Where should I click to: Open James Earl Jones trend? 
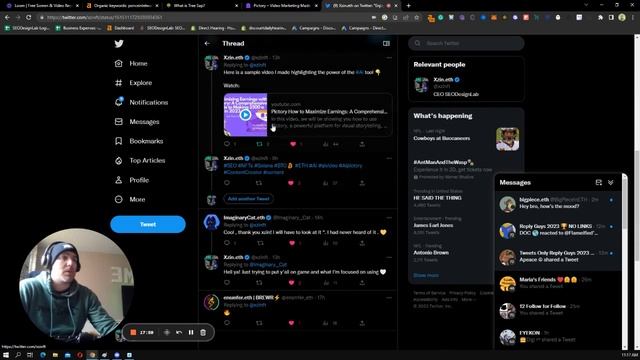coord(433,225)
